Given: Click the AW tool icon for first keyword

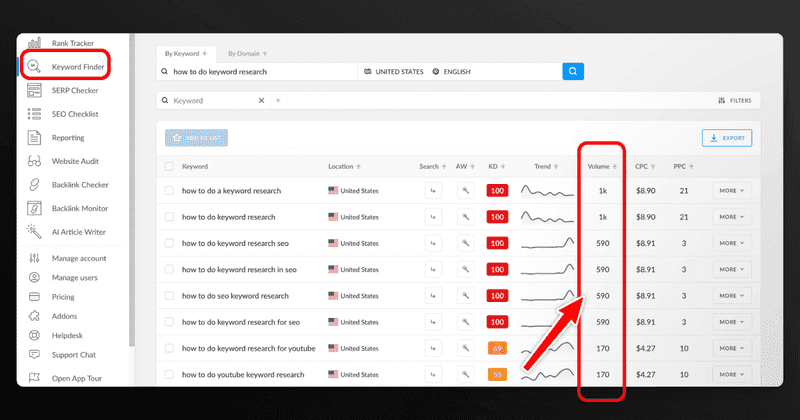Looking at the screenshot, I should [465, 190].
